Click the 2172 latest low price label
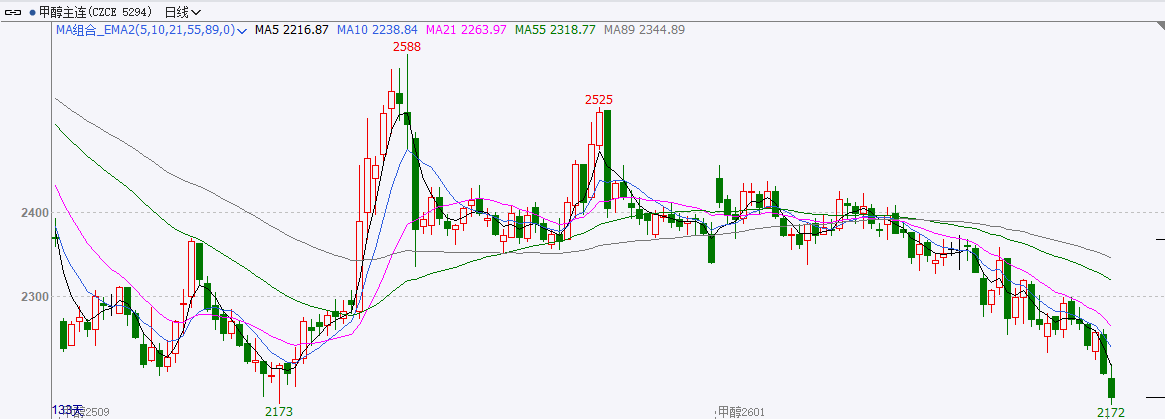The image size is (1165, 419). [x=1111, y=412]
